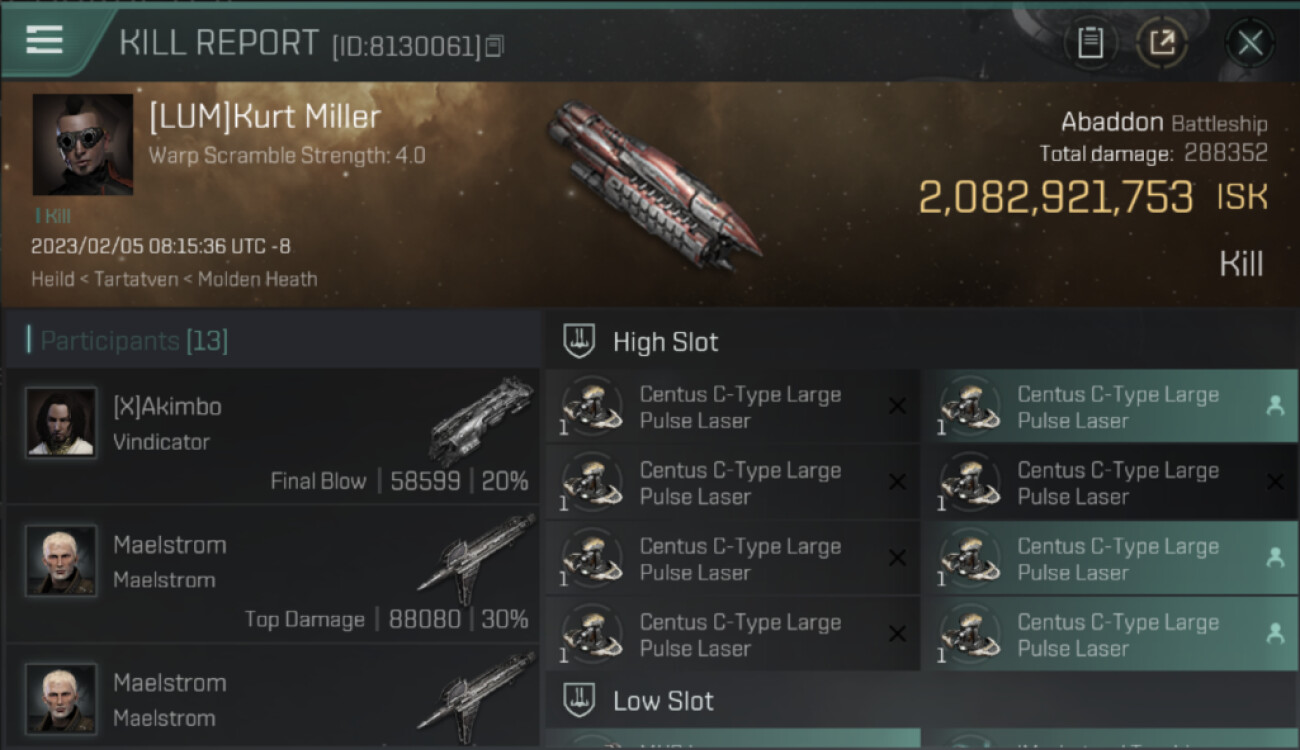Click the first right-column highlighted Pulse Laser
Viewport: 1300px width, 750px height.
pos(1110,407)
